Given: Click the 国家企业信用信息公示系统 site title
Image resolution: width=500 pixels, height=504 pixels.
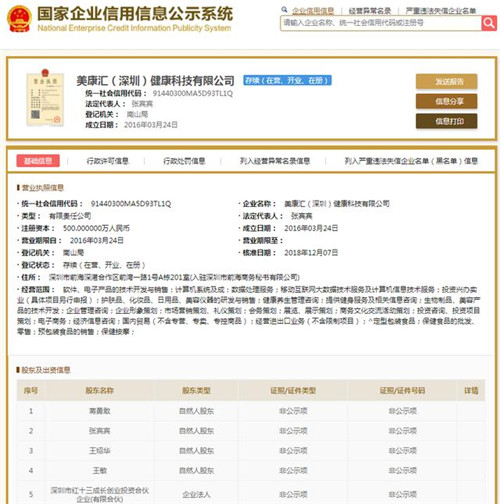Looking at the screenshot, I should coord(135,14).
